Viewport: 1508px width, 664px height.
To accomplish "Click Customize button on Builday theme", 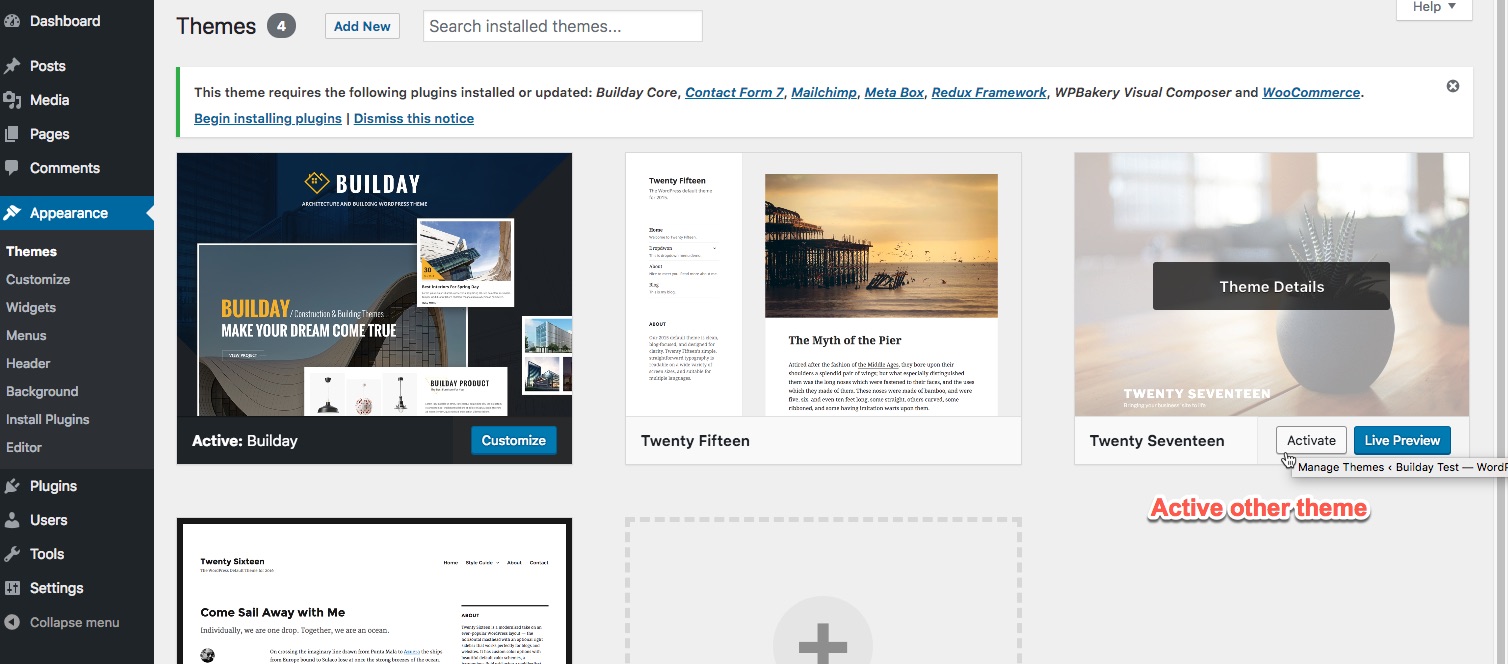I will tap(514, 440).
